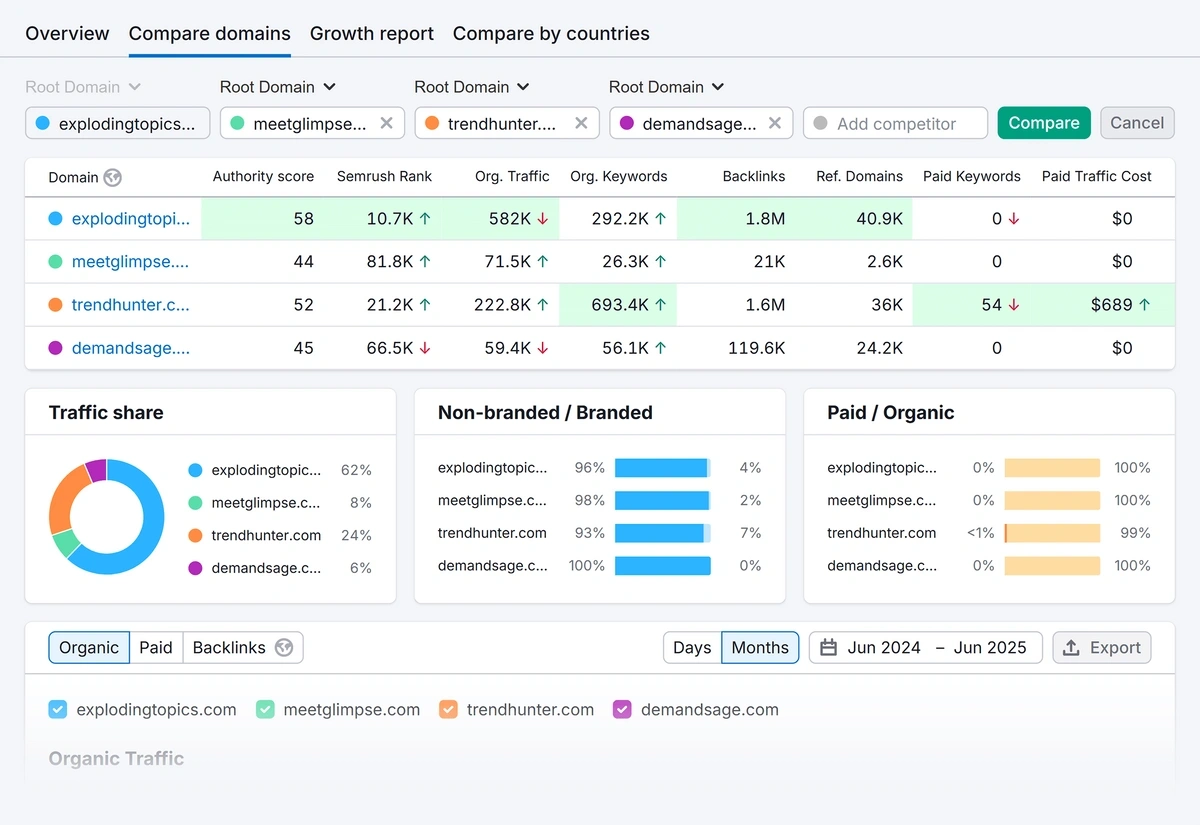Sort by Paid Keywords column header
The width and height of the screenshot is (1200, 825).
(972, 176)
